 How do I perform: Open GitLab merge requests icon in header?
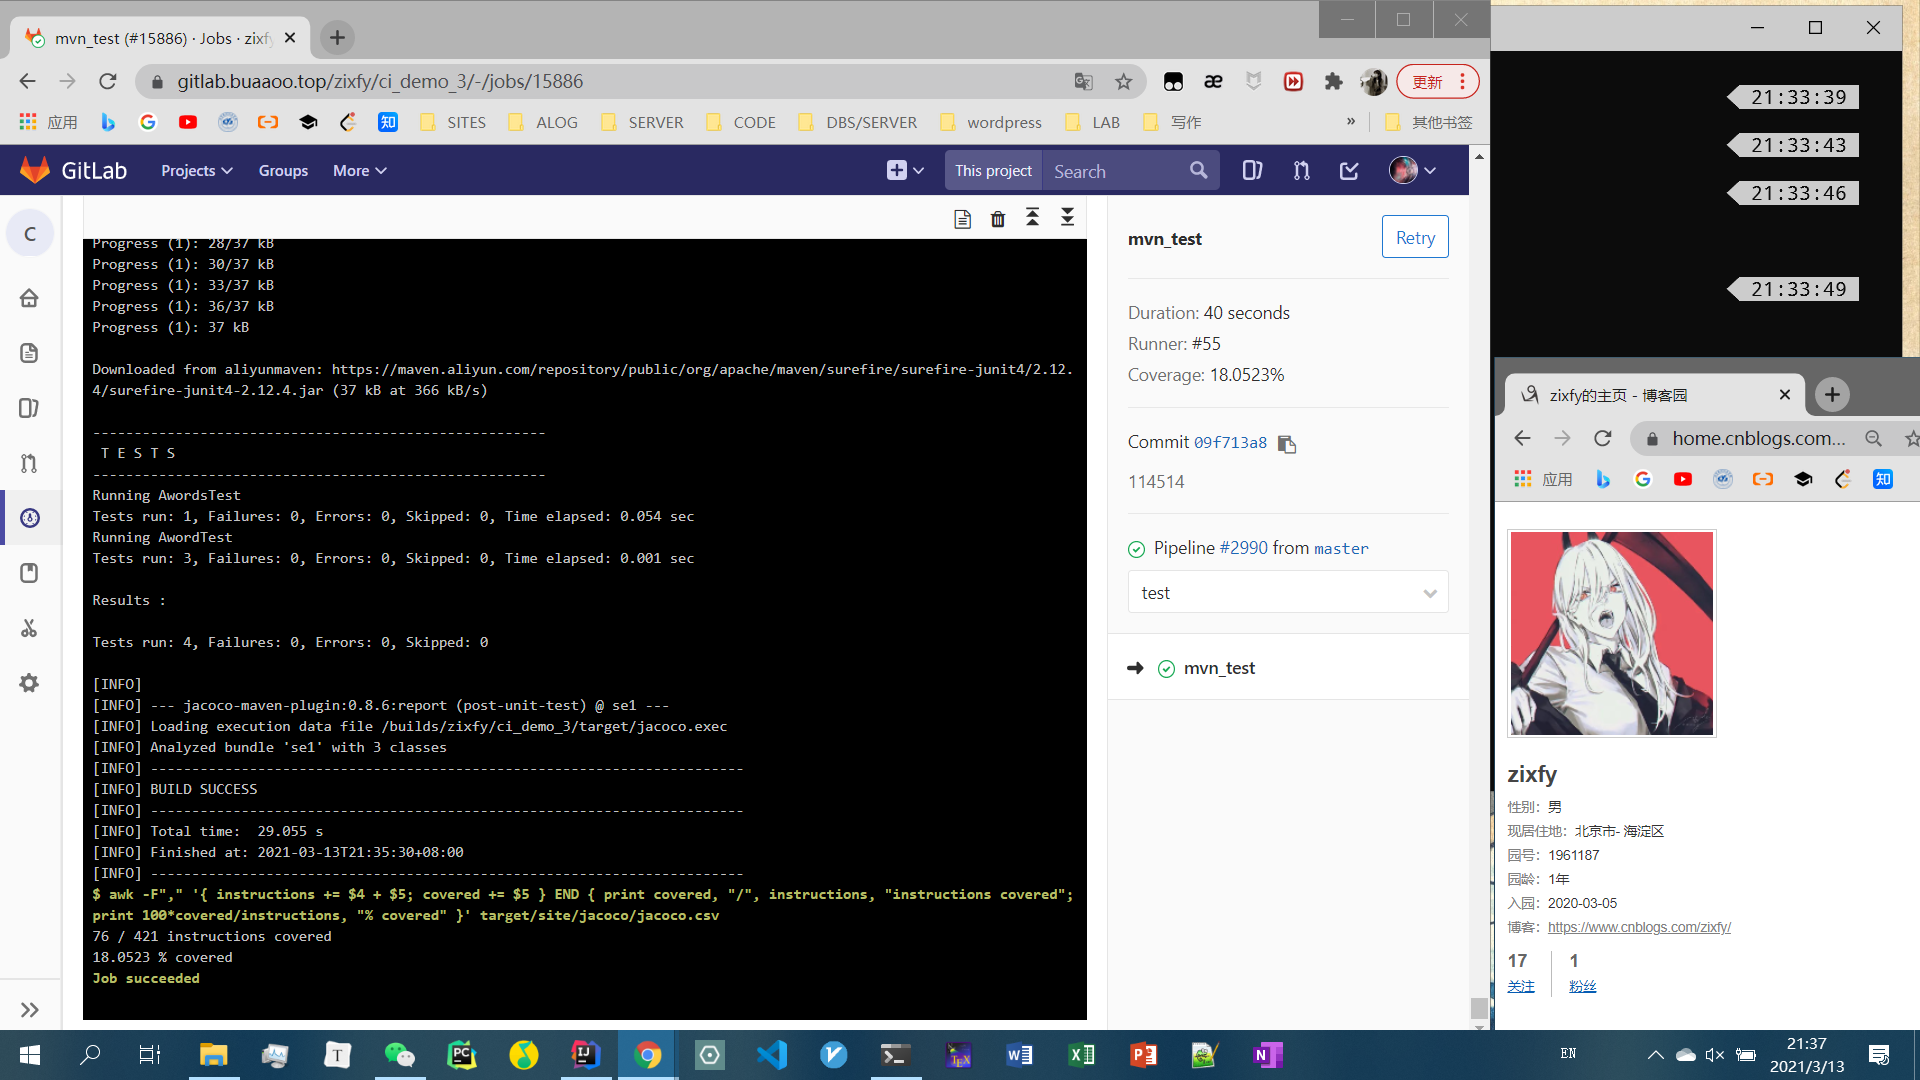point(1301,171)
